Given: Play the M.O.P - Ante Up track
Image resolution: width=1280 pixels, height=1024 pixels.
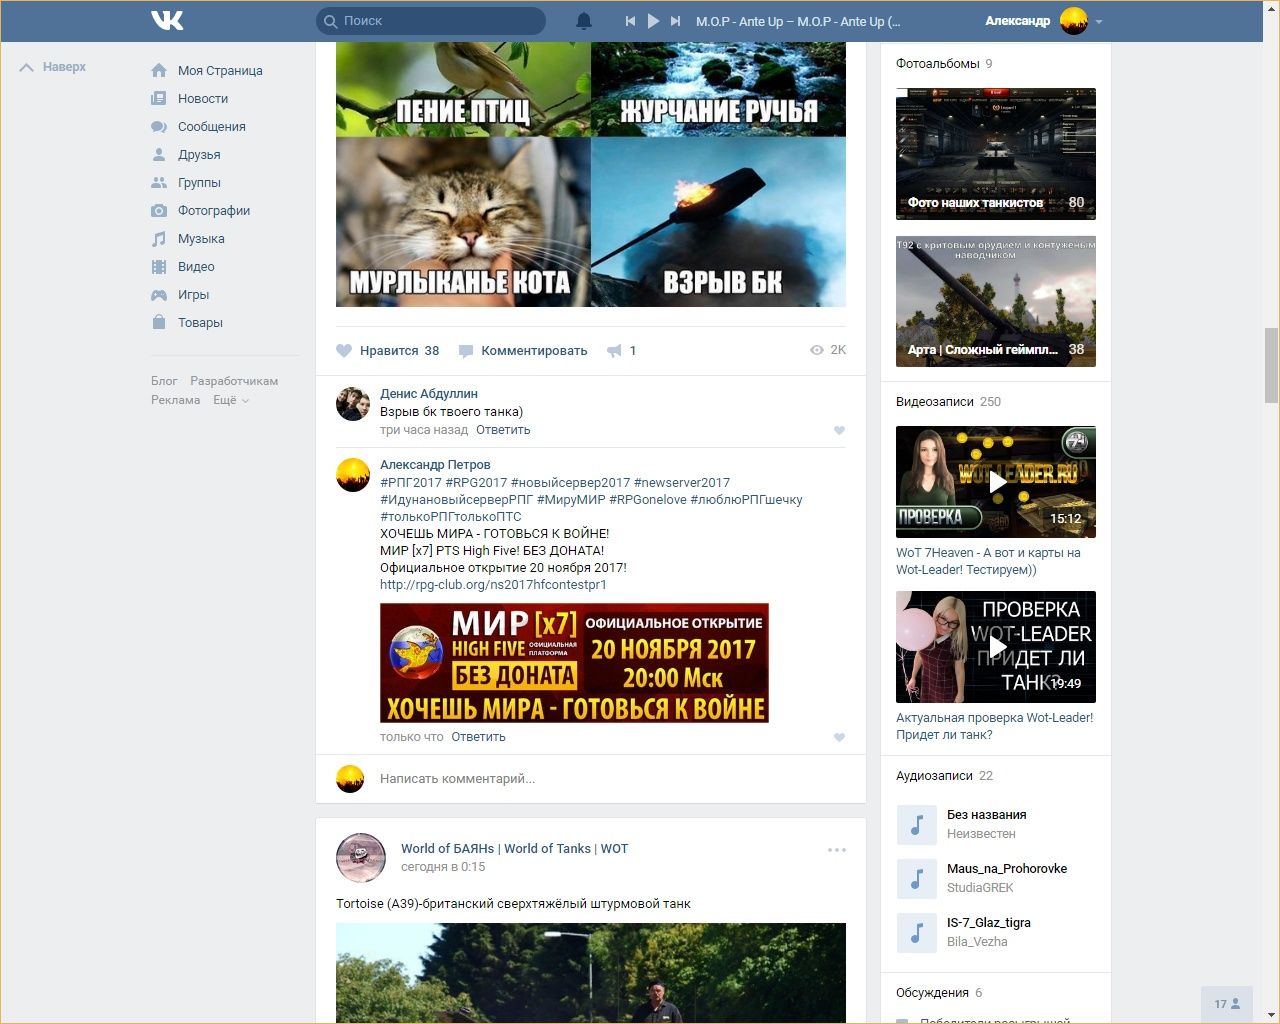Looking at the screenshot, I should coord(653,21).
